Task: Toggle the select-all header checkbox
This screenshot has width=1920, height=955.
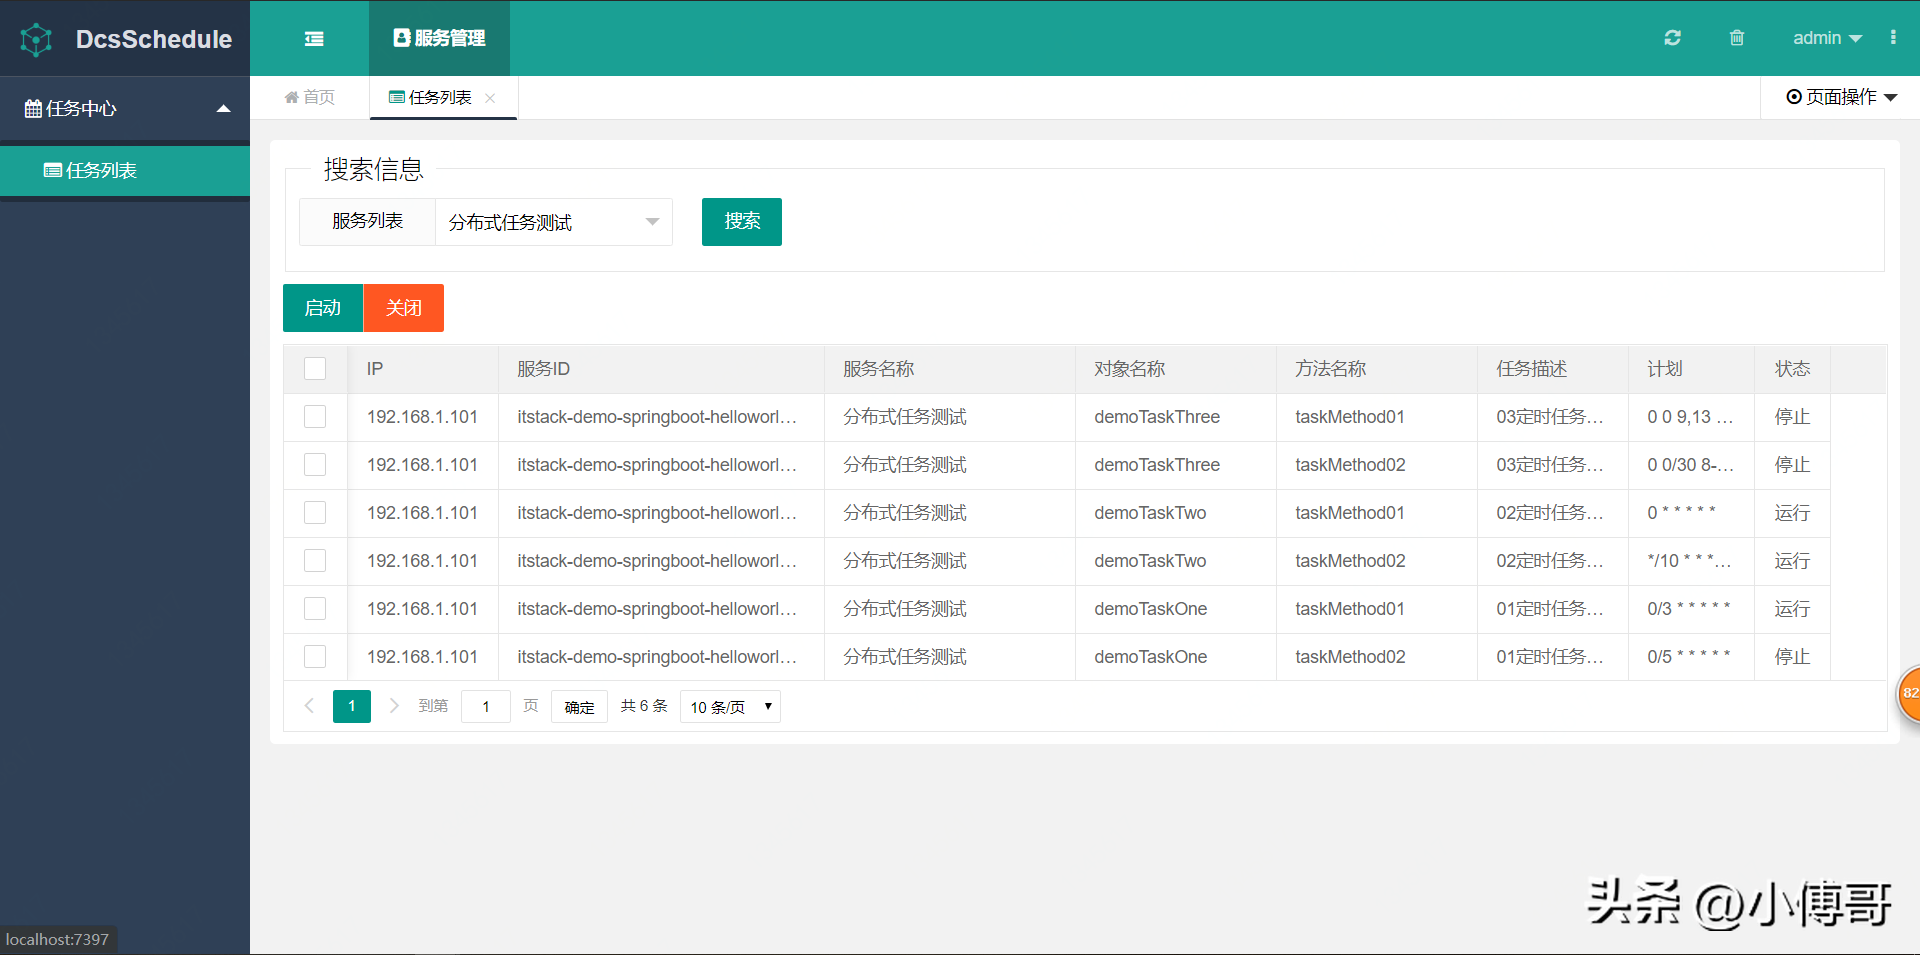Action: (315, 369)
